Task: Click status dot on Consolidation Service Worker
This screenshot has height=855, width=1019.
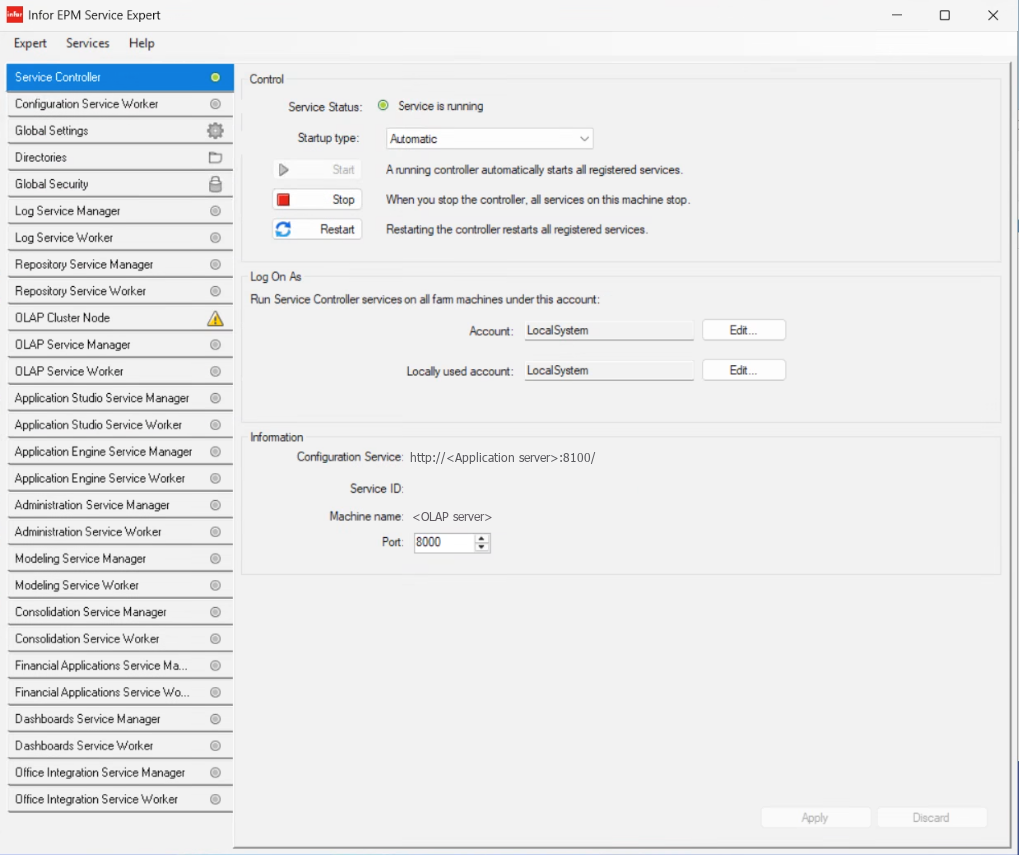Action: click(215, 639)
